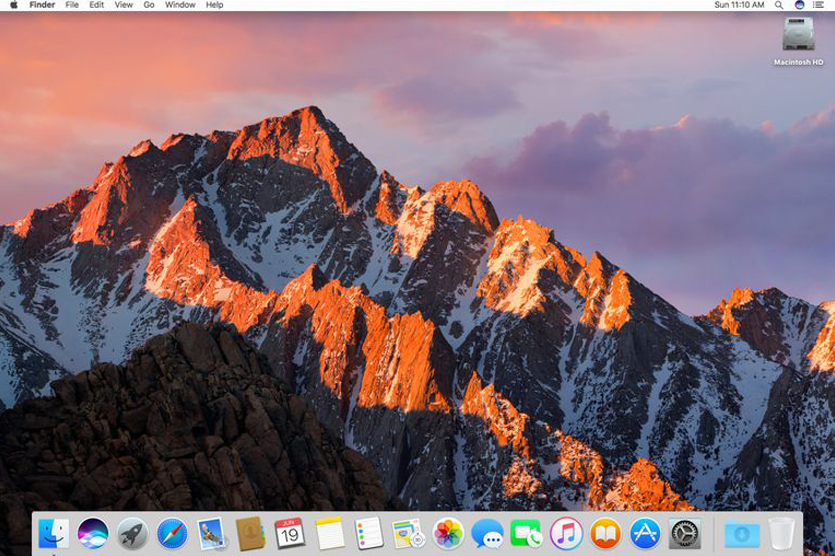Open System Preferences gear in Dock
The image size is (835, 556).
(685, 533)
